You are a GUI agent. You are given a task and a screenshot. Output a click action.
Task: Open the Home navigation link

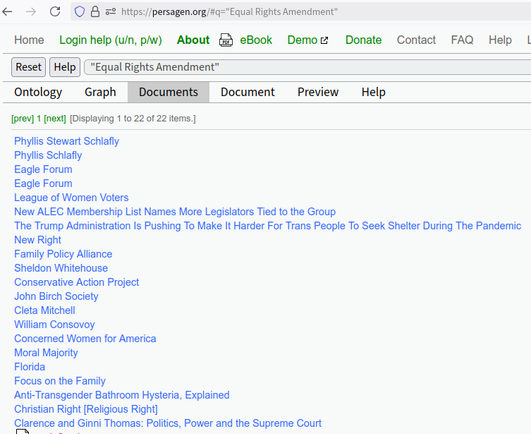tap(29, 40)
